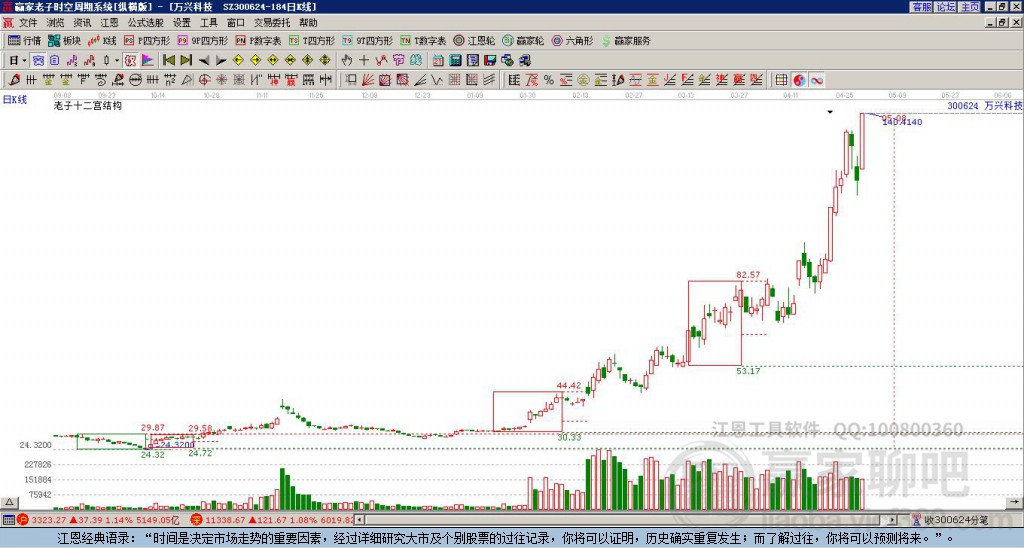Click the 82.57 price label

[x=748, y=275]
